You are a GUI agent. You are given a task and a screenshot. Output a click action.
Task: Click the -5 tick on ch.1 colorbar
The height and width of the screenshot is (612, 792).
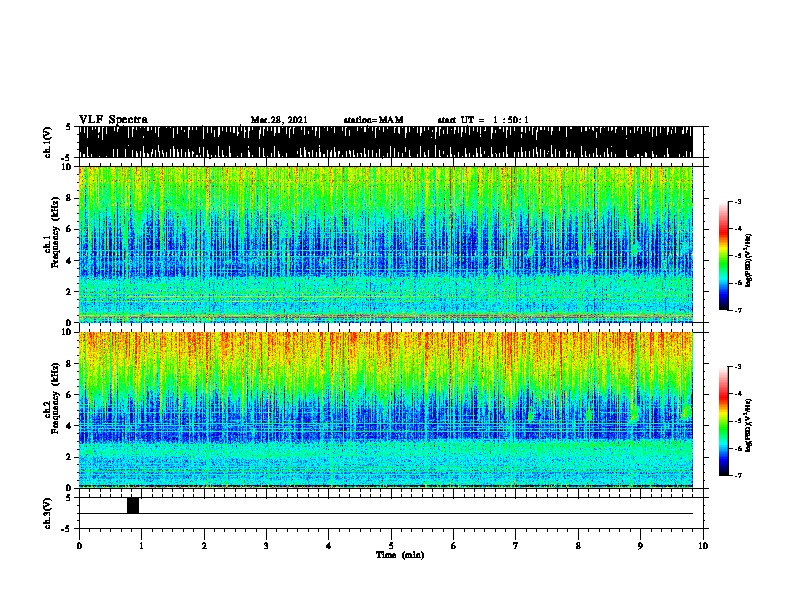pos(737,256)
